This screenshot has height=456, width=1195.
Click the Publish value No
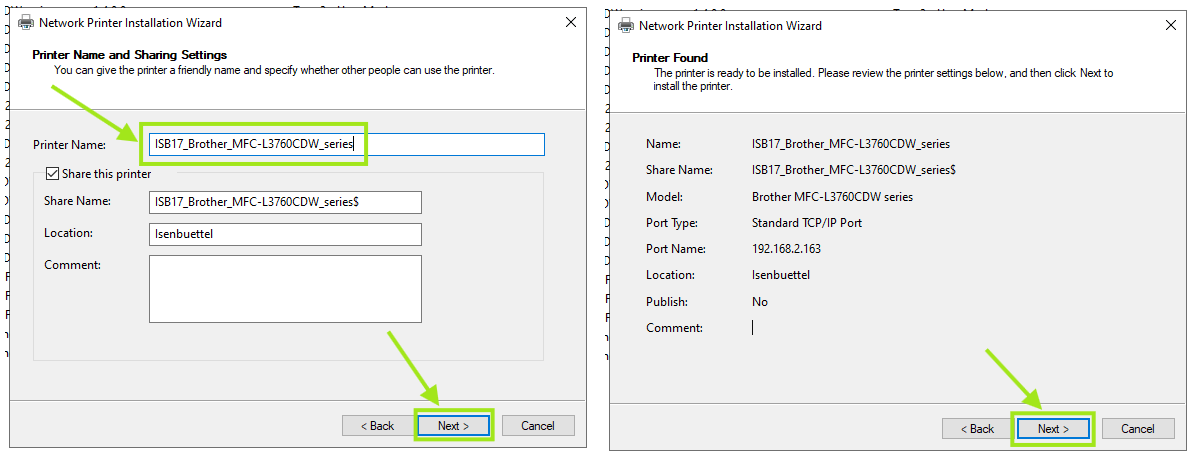coord(760,301)
